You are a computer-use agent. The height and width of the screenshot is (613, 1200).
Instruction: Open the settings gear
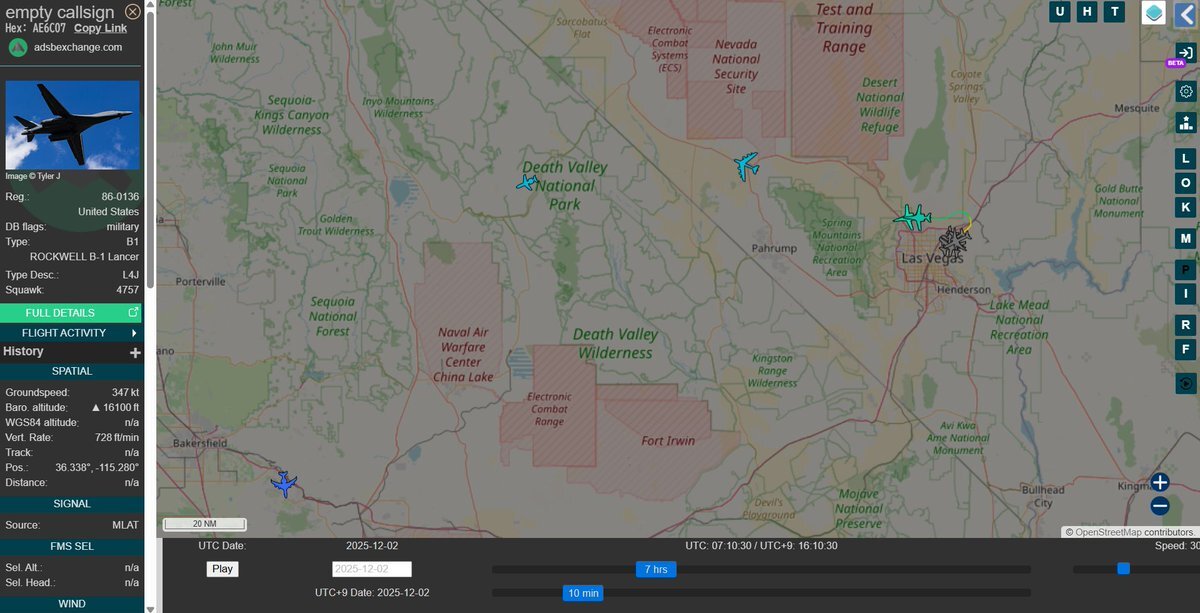coord(1186,90)
